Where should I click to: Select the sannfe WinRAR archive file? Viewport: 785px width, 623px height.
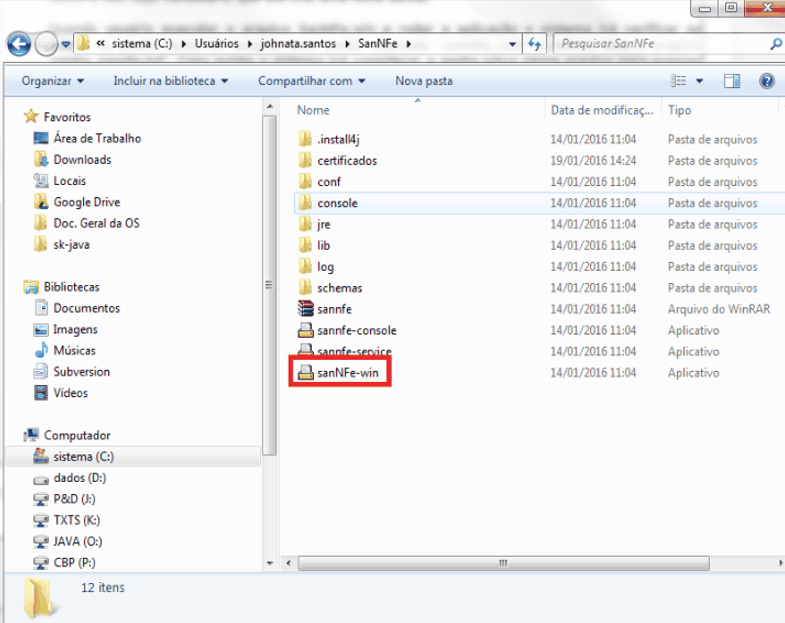pos(325,309)
